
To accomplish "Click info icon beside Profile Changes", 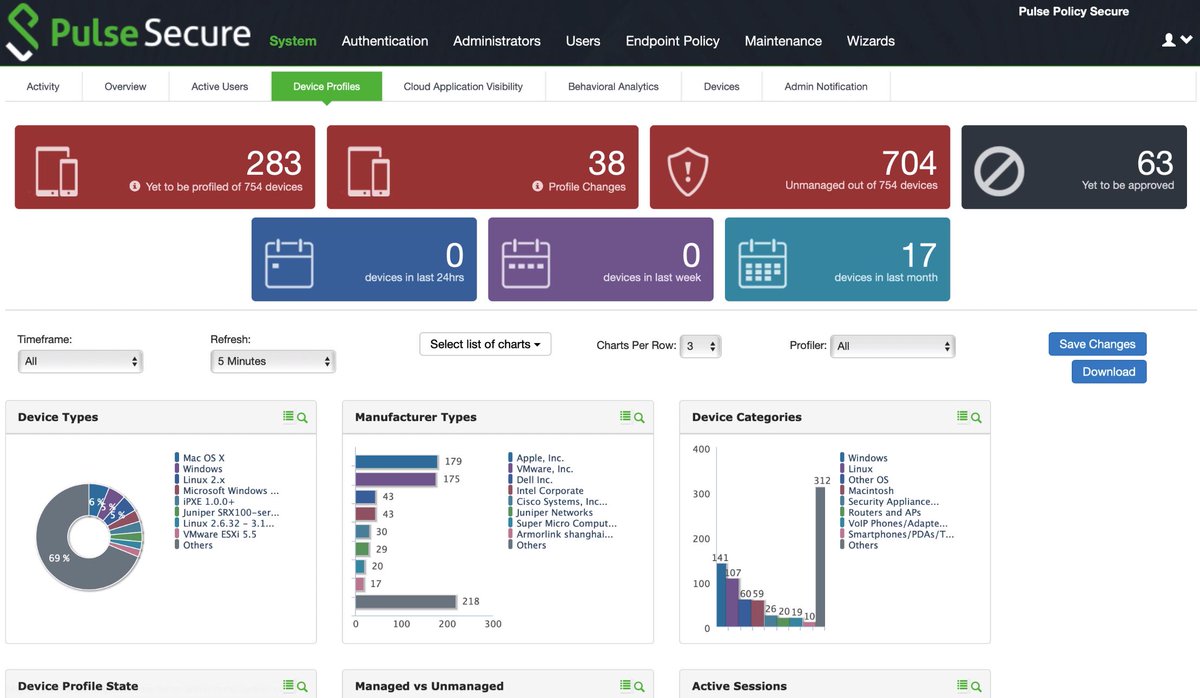I will [x=538, y=186].
